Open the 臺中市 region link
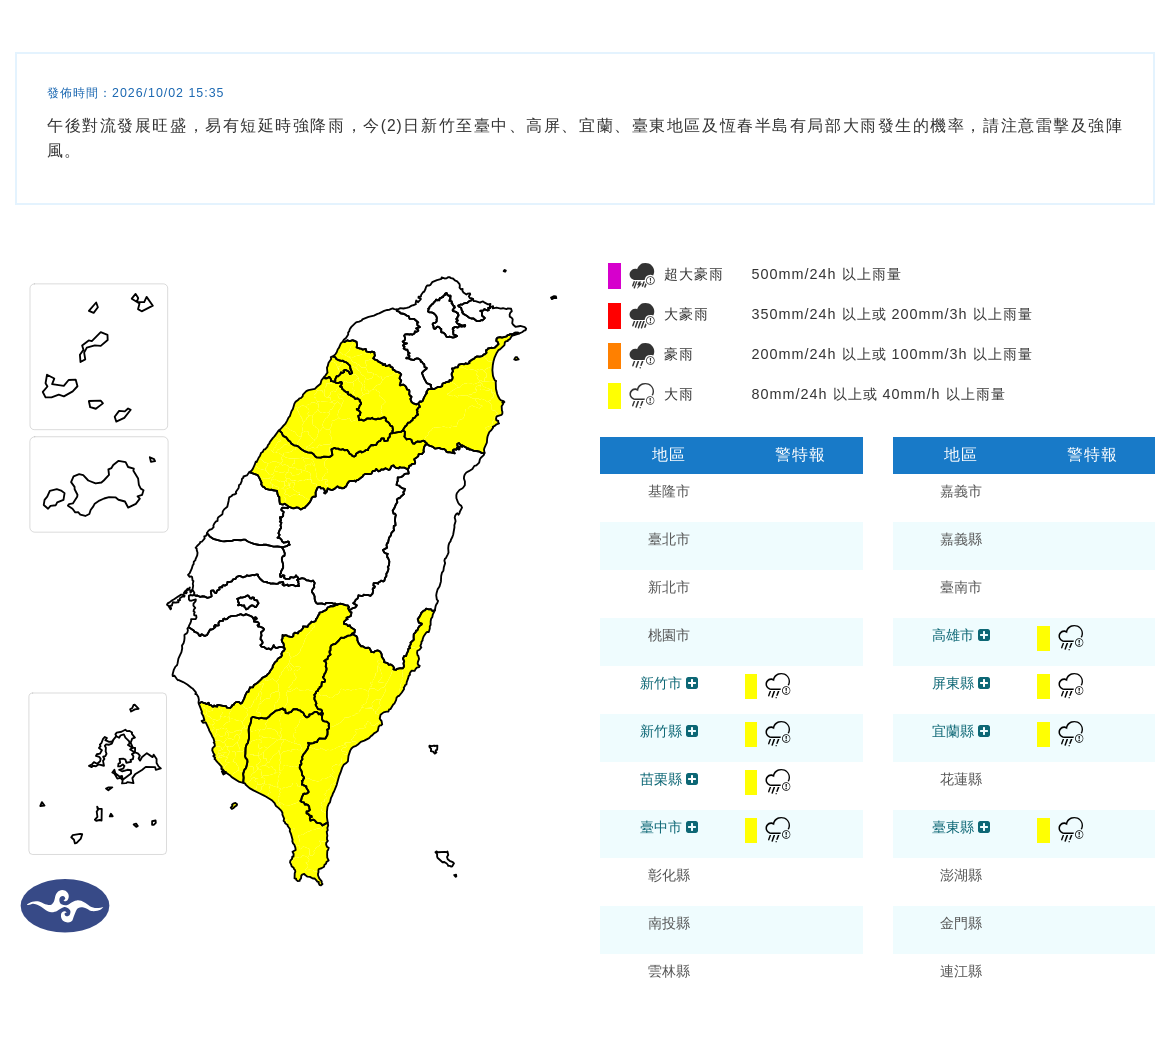 pyautogui.click(x=660, y=827)
